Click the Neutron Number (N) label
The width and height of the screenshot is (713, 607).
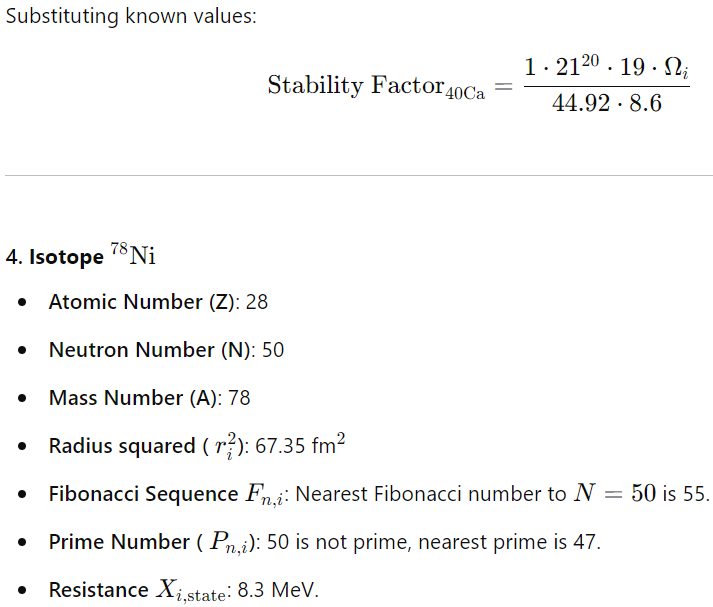(150, 350)
